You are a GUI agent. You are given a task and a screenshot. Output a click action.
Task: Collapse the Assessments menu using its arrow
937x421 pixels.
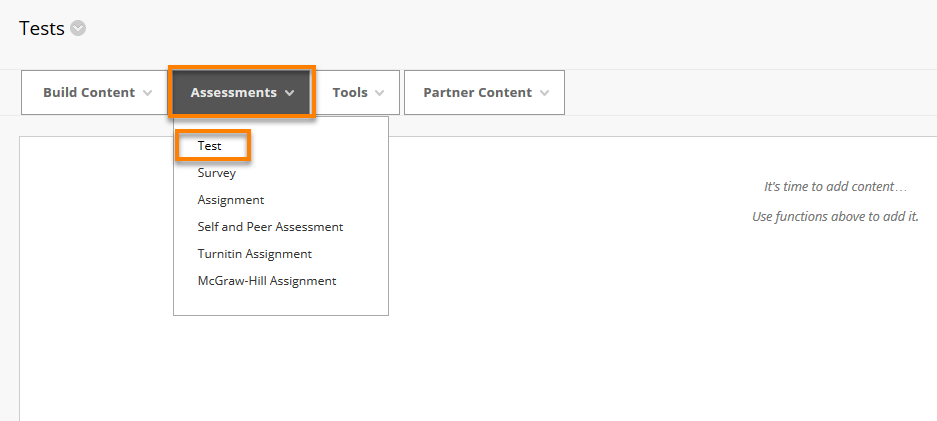coord(290,93)
